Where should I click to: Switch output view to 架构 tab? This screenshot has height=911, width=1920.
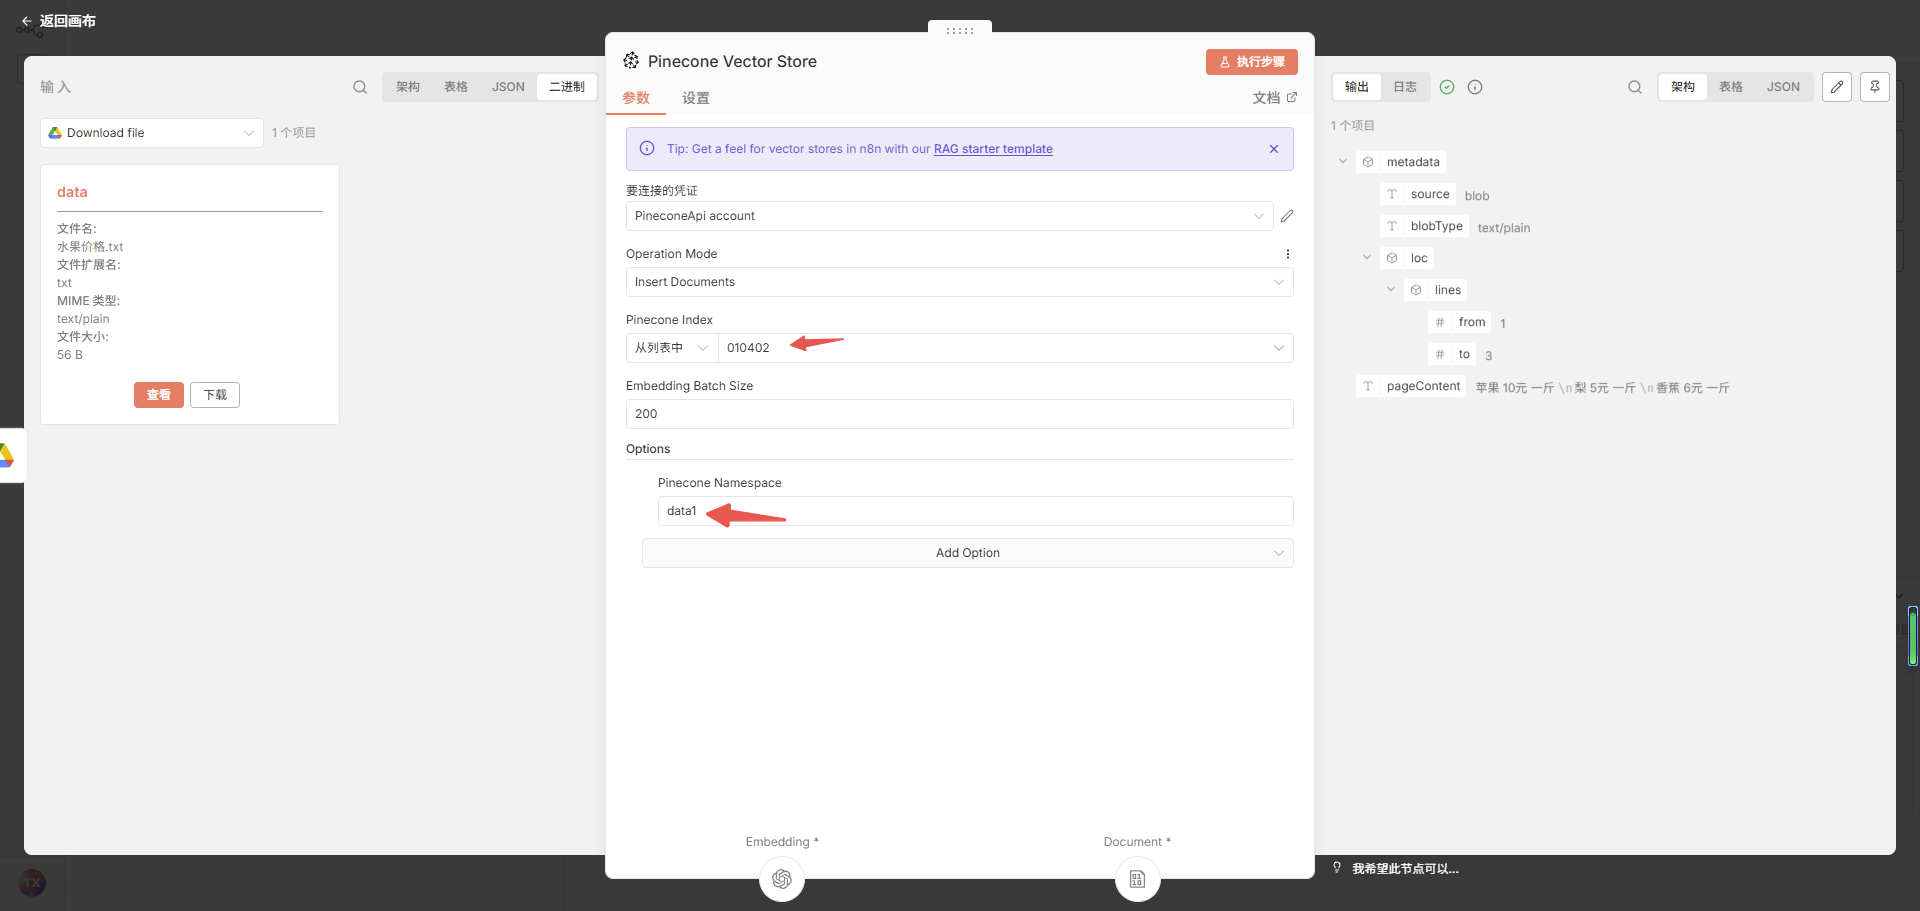pyautogui.click(x=1683, y=87)
